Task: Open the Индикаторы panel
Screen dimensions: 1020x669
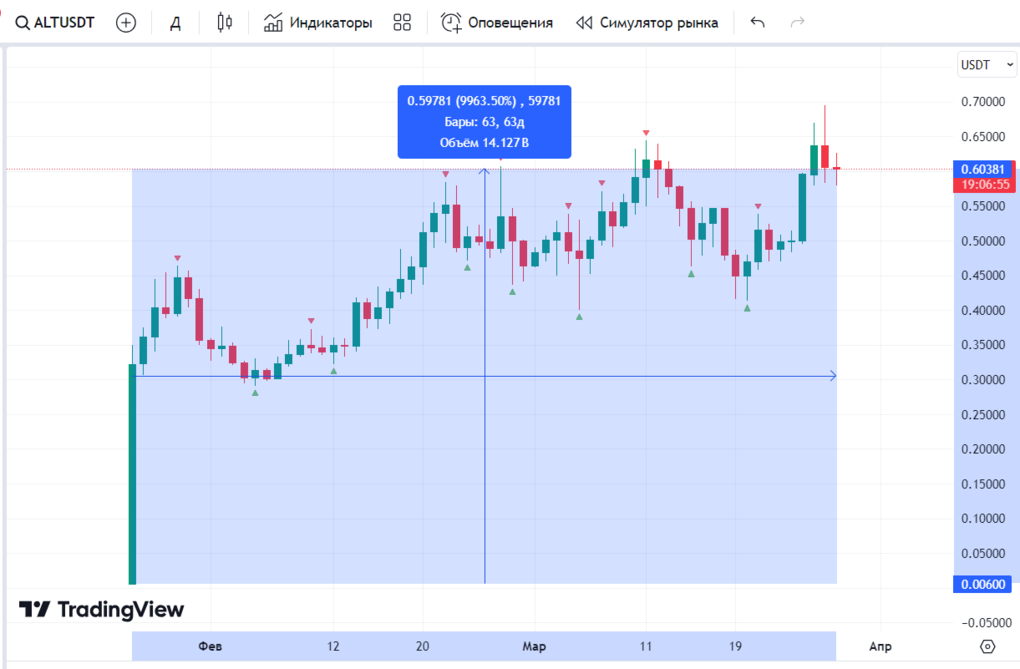Action: point(318,22)
